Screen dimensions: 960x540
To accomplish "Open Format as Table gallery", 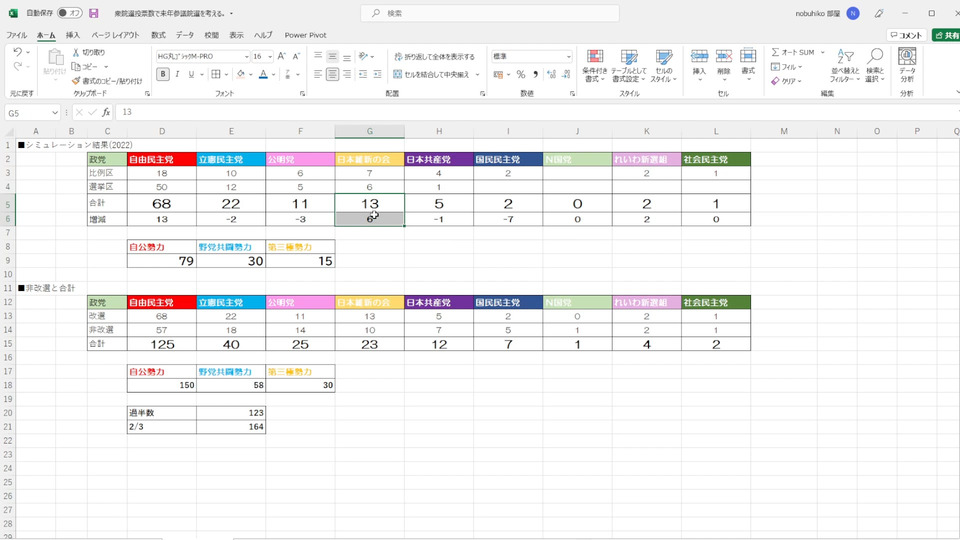I will coord(629,66).
